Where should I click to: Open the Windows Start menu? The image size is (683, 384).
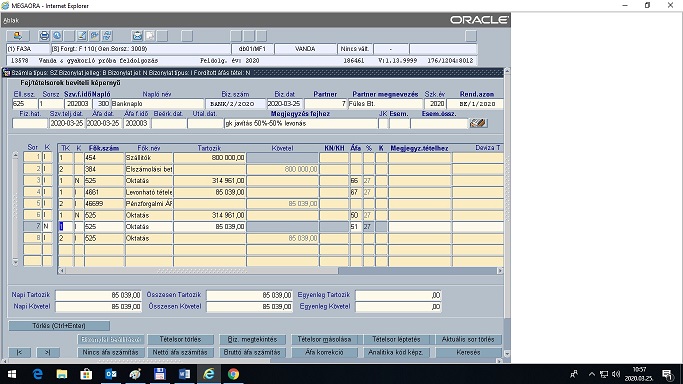[12, 374]
